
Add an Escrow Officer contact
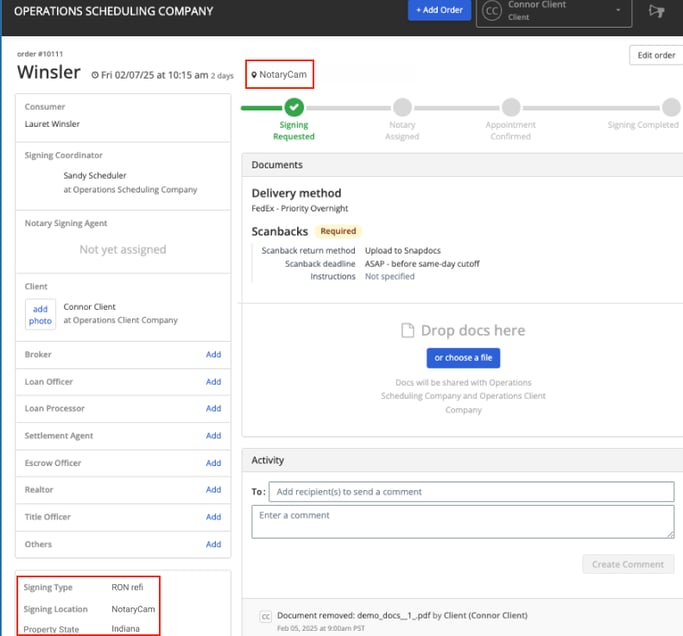[x=213, y=463]
